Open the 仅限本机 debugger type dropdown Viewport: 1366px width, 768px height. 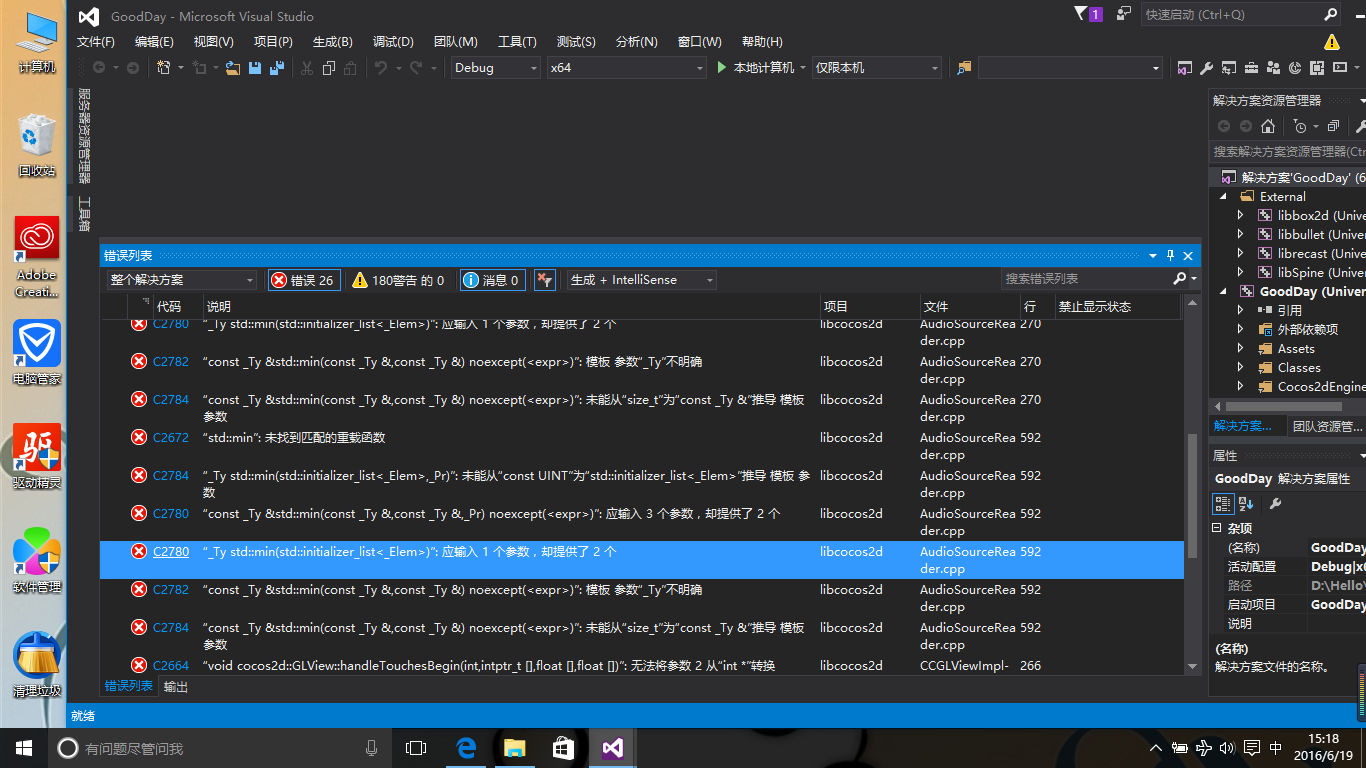click(877, 67)
